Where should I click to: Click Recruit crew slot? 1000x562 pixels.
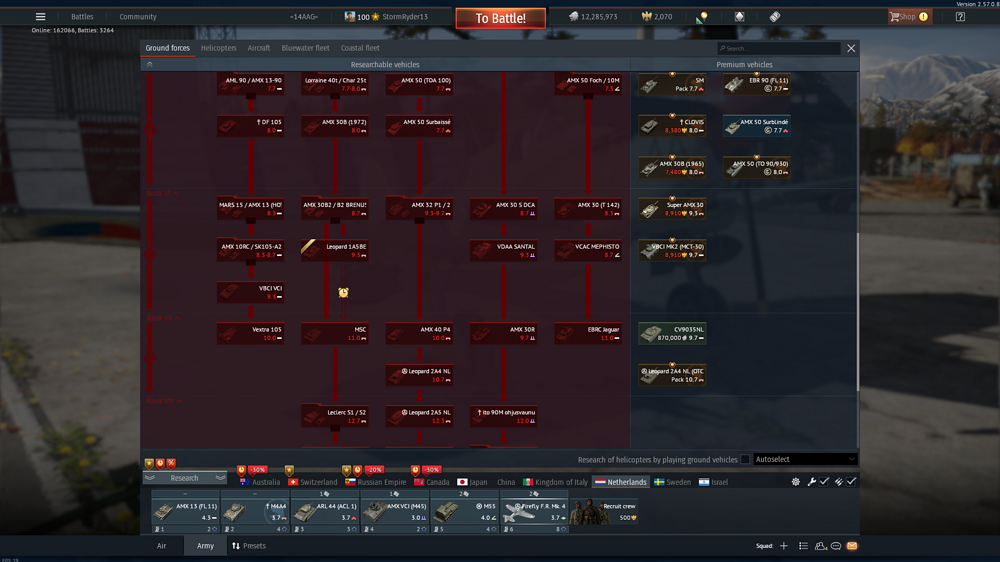pos(604,512)
